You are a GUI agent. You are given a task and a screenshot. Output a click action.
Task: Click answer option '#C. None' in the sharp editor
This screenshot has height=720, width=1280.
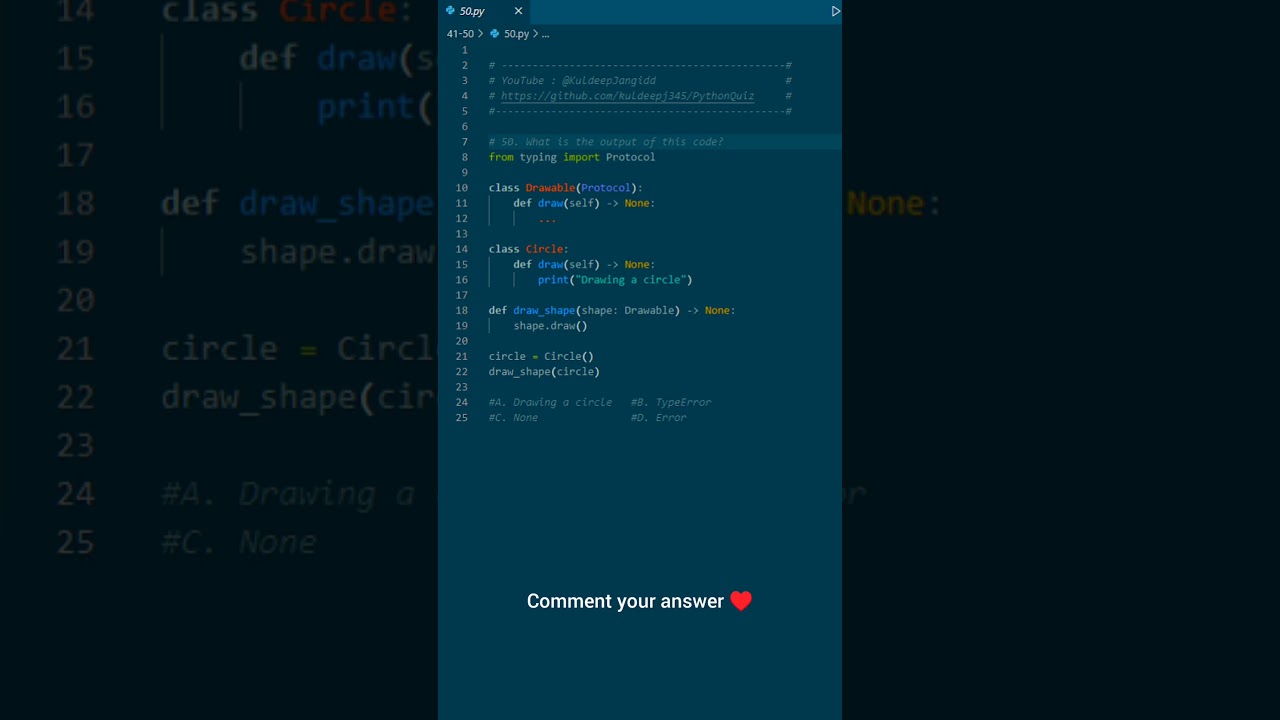coord(513,418)
